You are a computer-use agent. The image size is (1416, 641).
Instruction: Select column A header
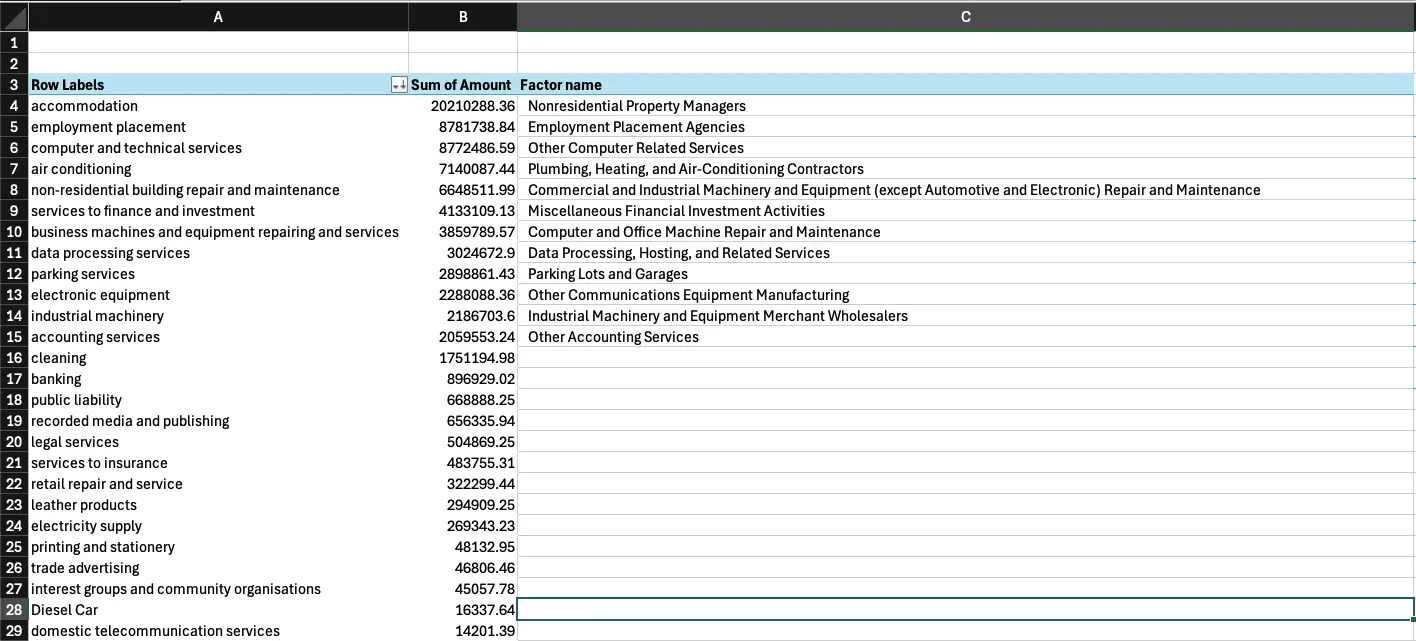tap(218, 16)
